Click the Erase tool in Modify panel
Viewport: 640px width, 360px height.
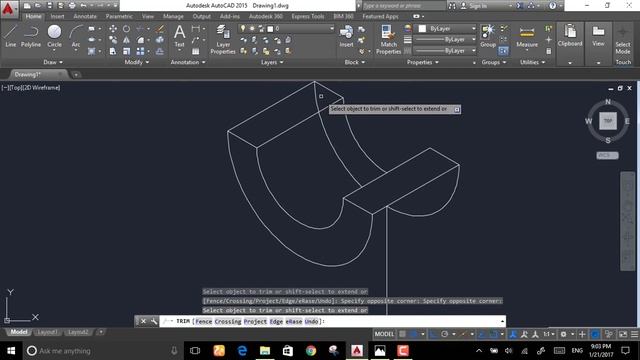tap(160, 29)
